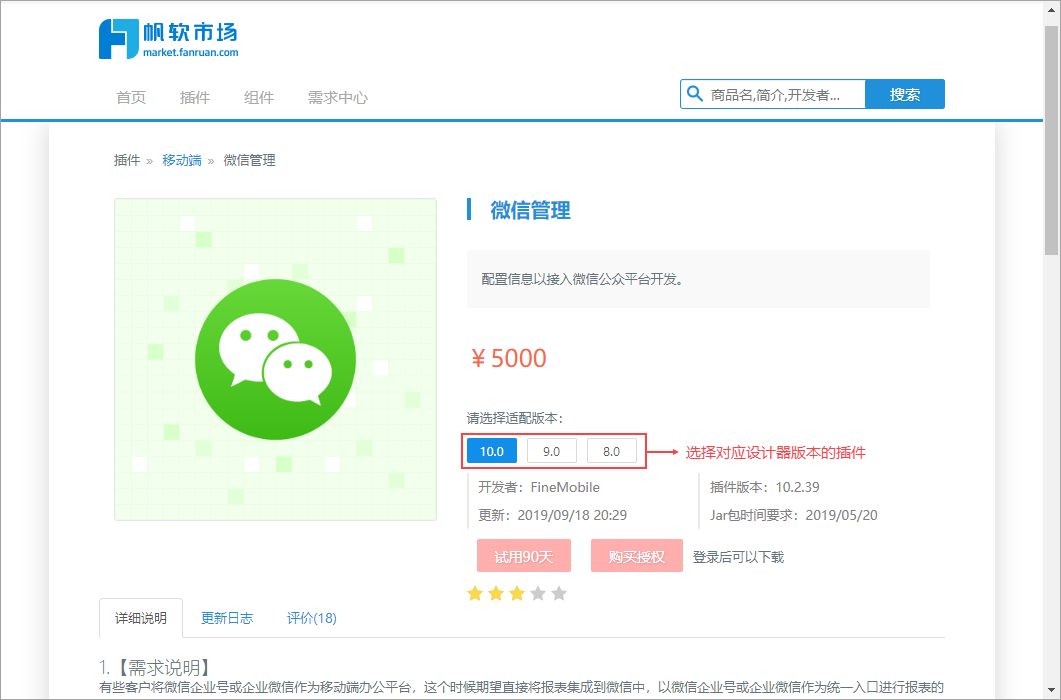Image resolution: width=1061 pixels, height=700 pixels.
Task: Open the 插件 navigation item
Action: (195, 97)
